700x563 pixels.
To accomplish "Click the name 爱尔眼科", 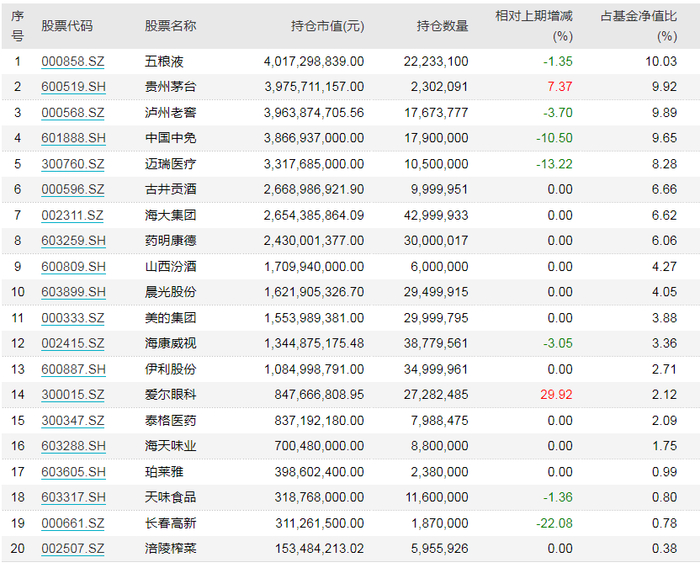I will coord(171,395).
